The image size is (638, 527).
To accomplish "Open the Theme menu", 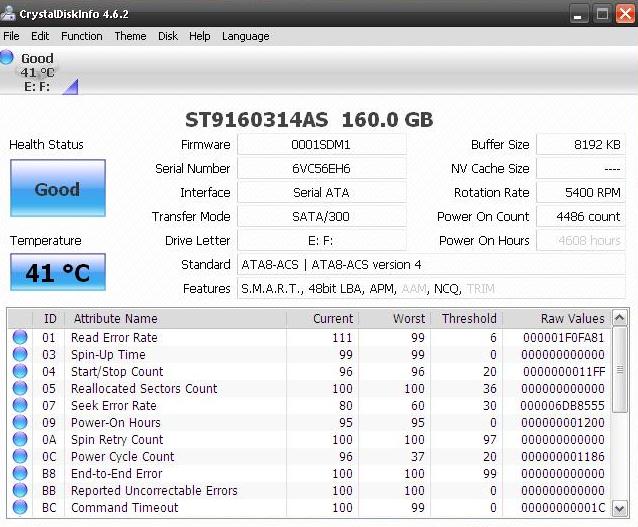I will [x=130, y=36].
